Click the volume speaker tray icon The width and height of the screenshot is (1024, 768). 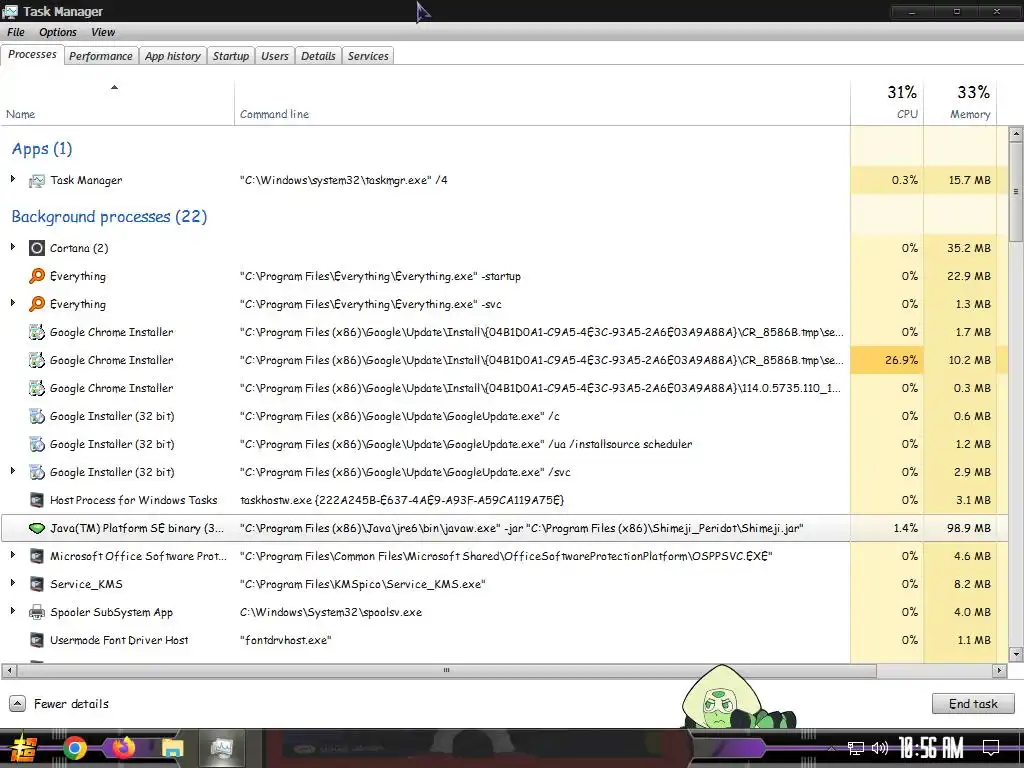pyautogui.click(x=880, y=748)
